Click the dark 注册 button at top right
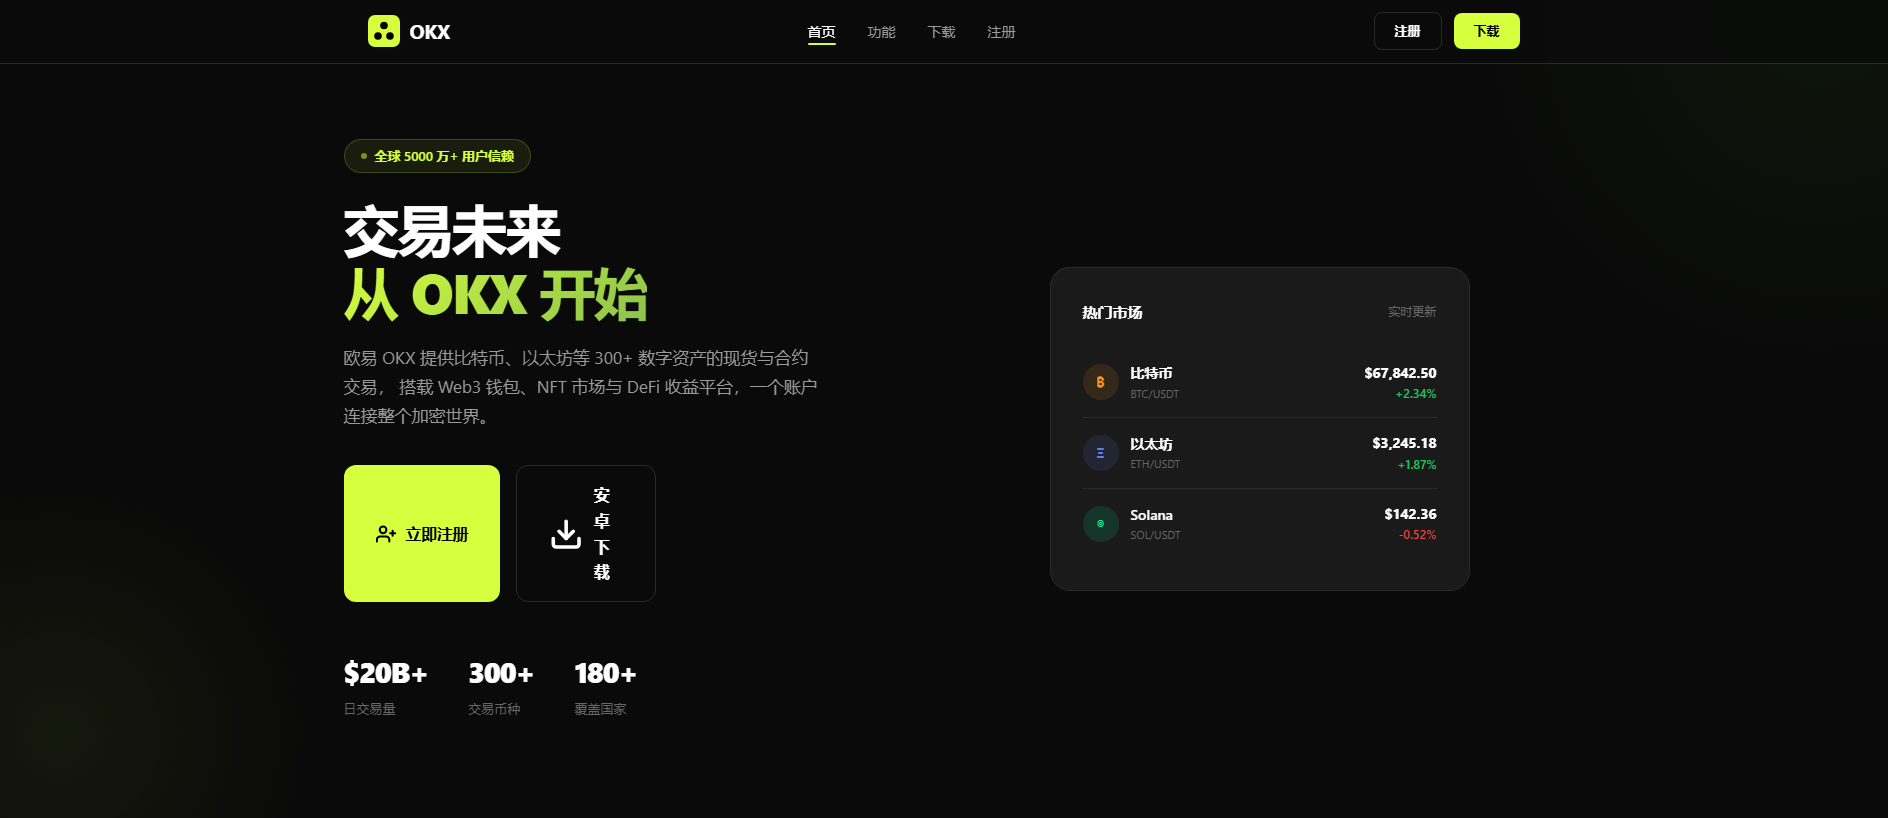 tap(1407, 31)
